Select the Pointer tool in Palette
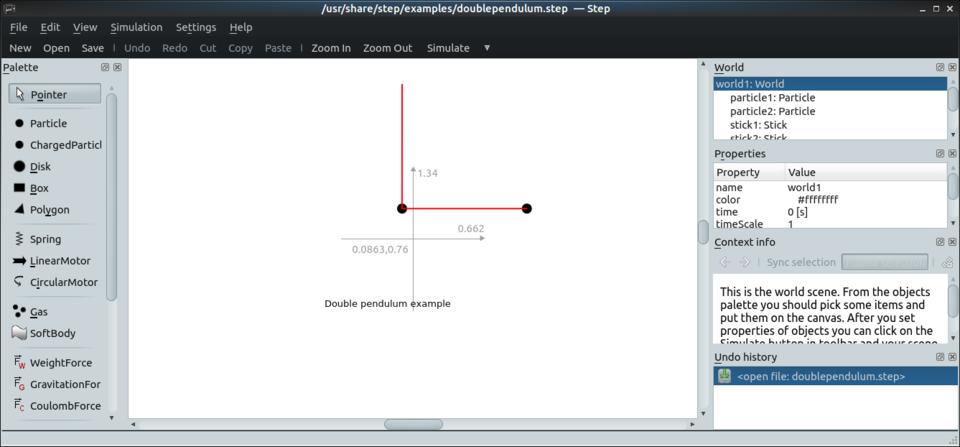Viewport: 960px width, 447px height. click(55, 94)
